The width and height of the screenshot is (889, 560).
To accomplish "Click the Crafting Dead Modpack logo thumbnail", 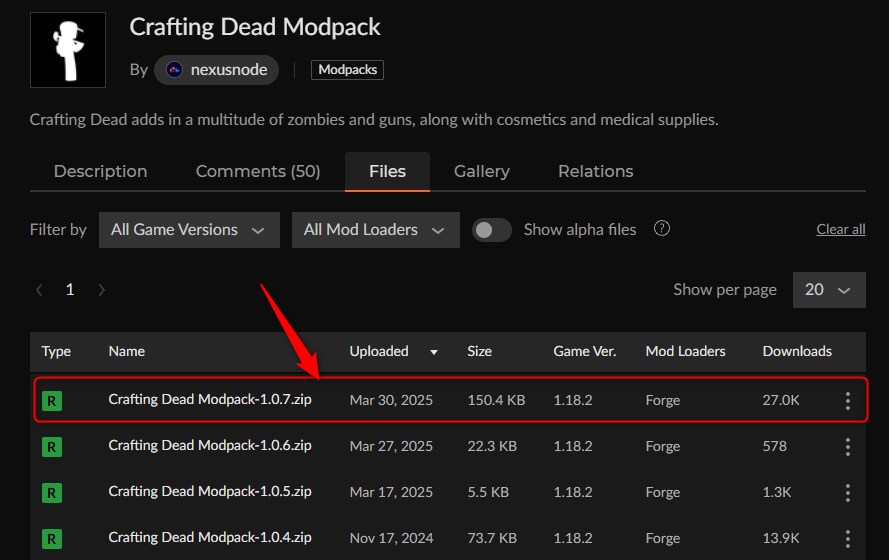I will (68, 50).
